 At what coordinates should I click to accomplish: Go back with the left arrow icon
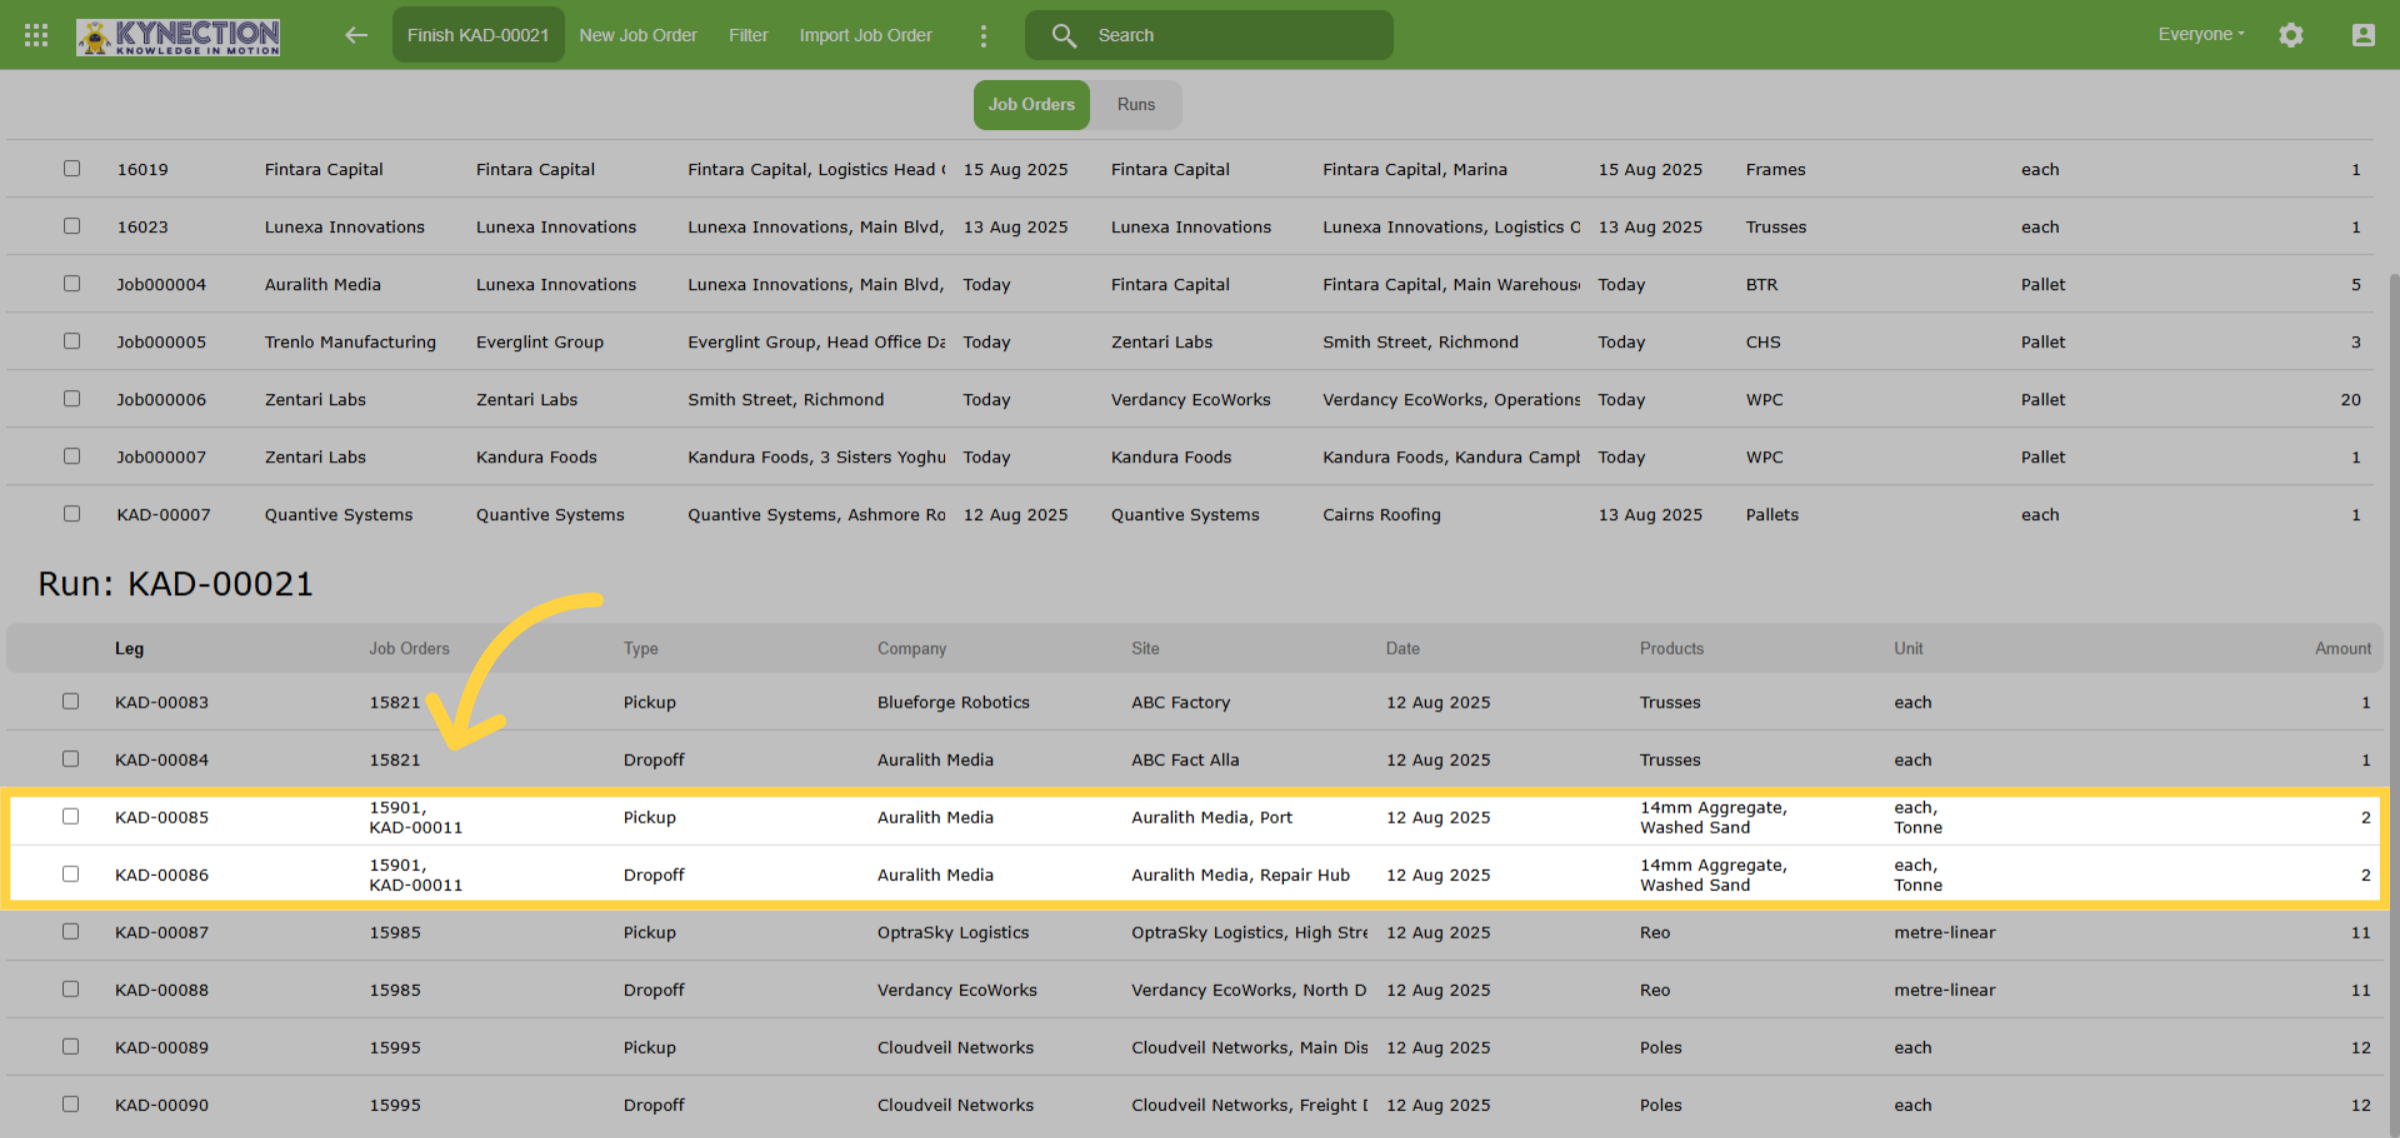click(356, 35)
